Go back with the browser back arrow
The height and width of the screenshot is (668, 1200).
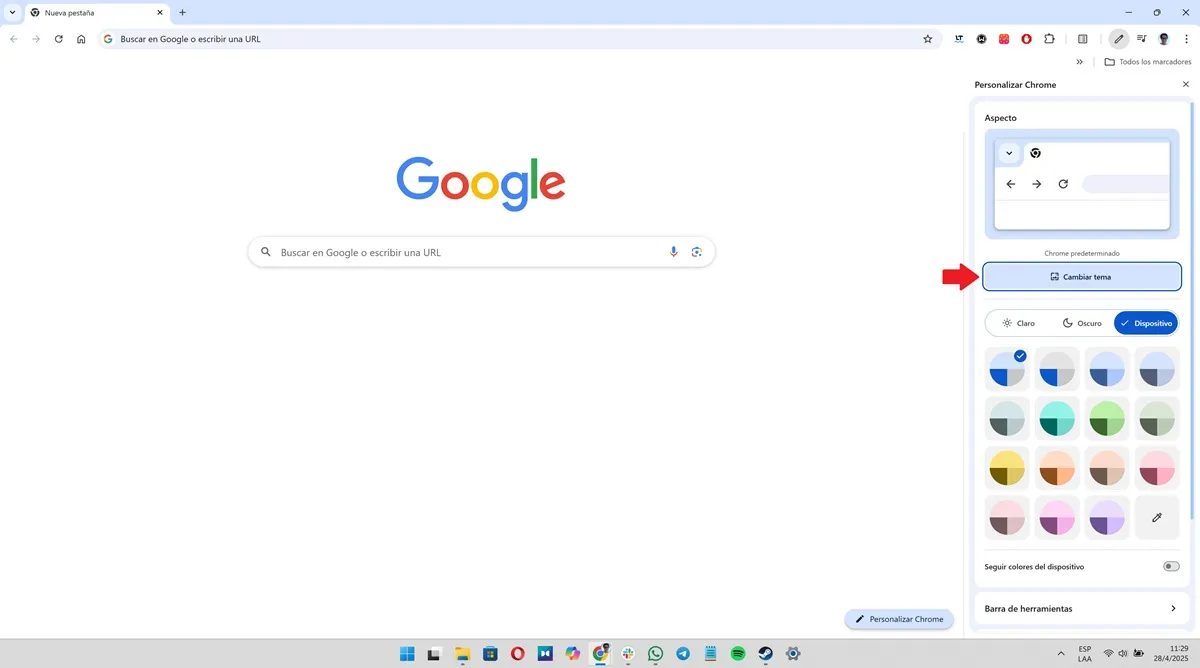coord(14,39)
